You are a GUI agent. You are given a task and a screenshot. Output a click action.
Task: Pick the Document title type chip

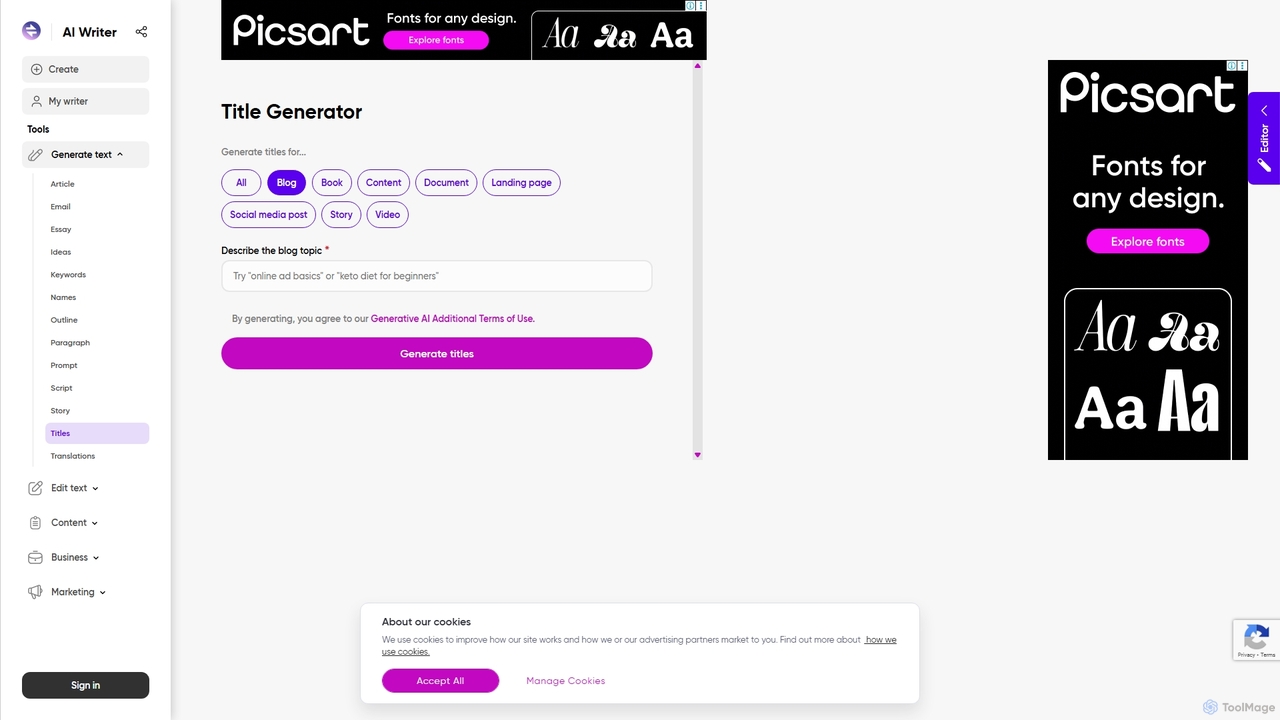point(446,183)
